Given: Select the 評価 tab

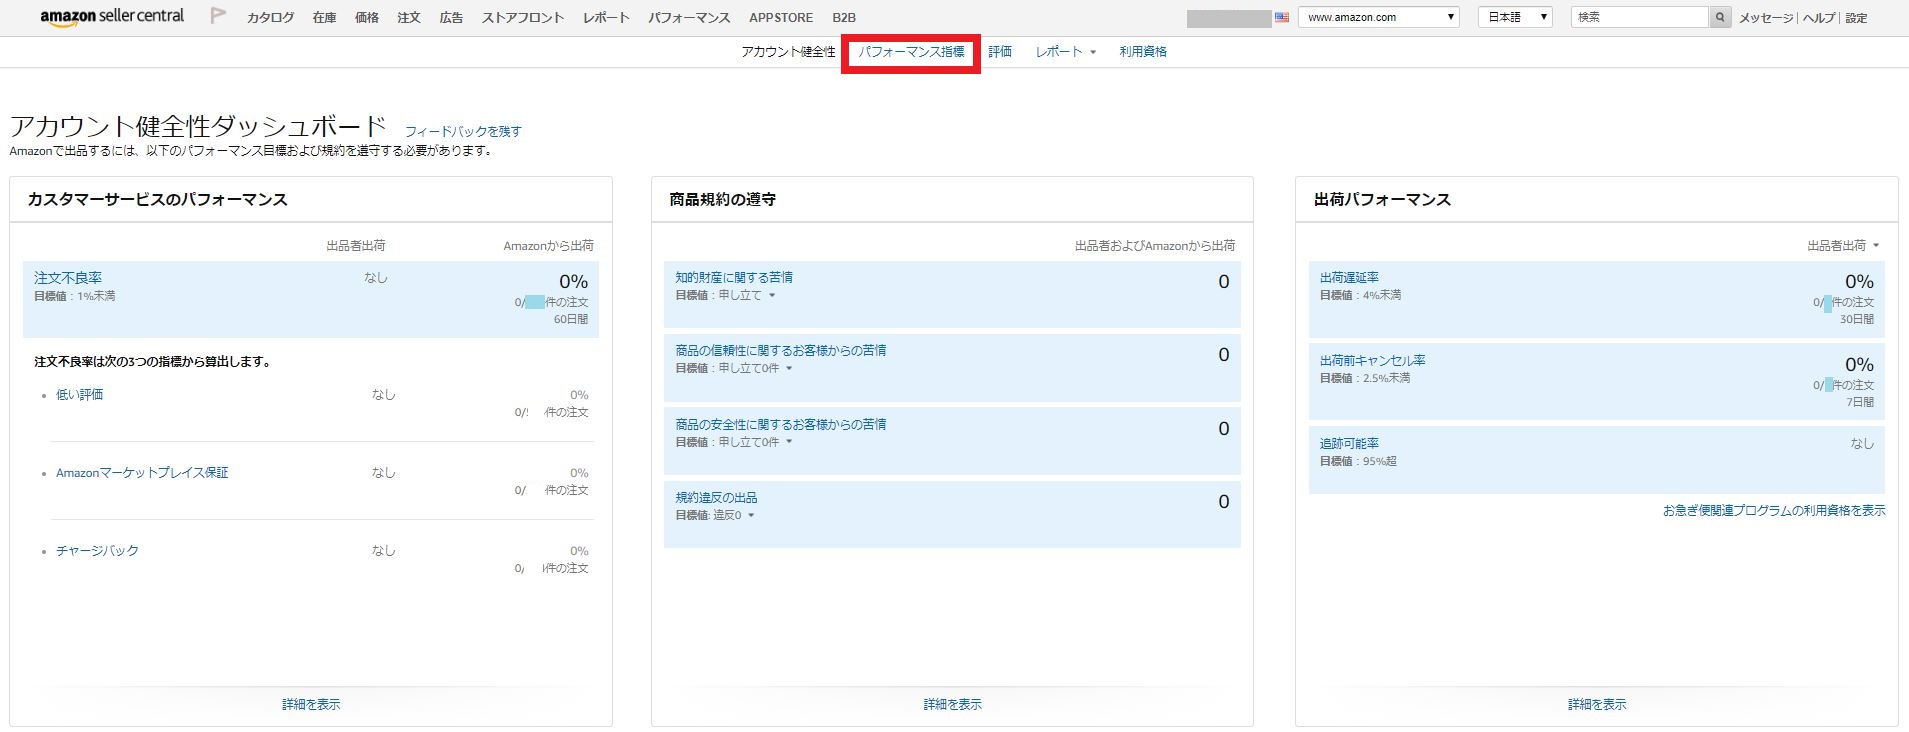Looking at the screenshot, I should 1000,52.
